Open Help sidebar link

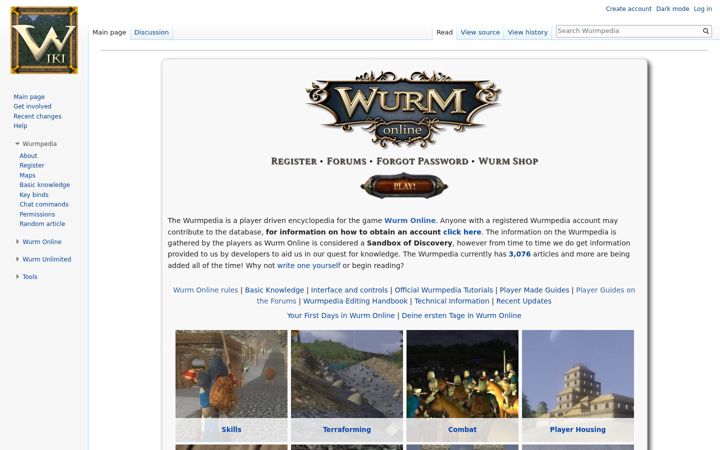(20, 125)
